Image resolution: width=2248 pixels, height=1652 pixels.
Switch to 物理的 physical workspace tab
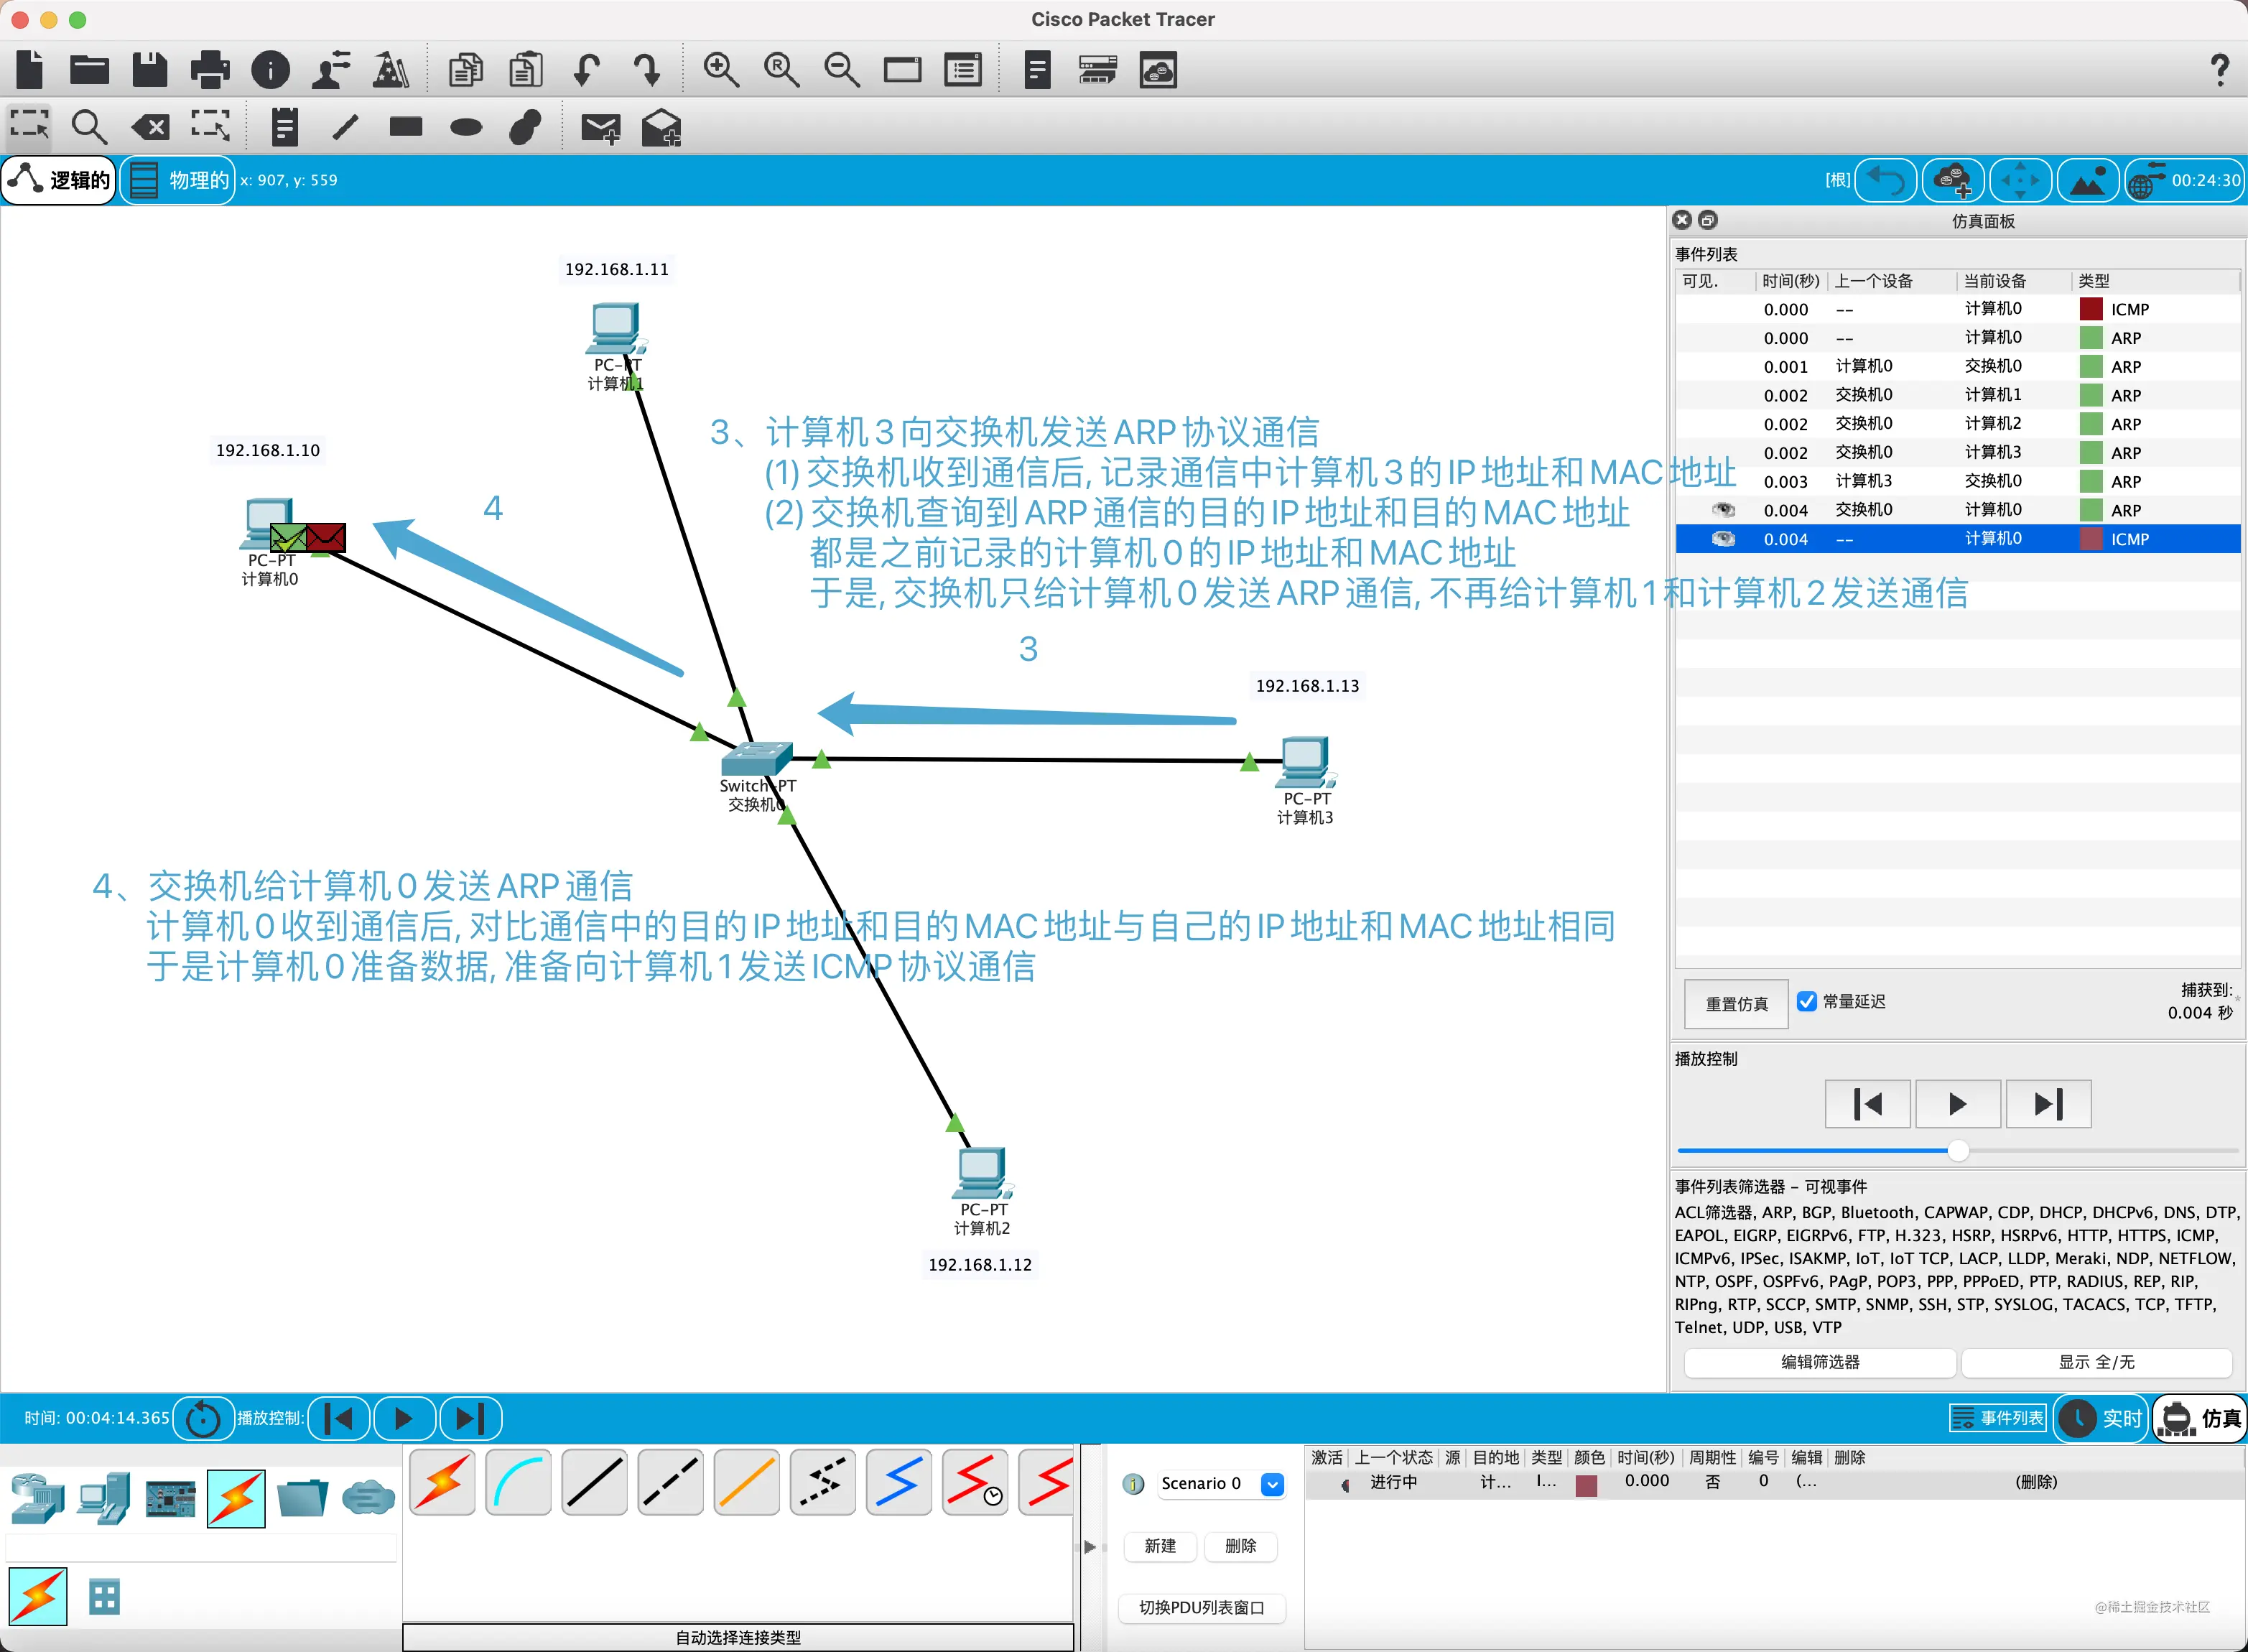pyautogui.click(x=178, y=180)
